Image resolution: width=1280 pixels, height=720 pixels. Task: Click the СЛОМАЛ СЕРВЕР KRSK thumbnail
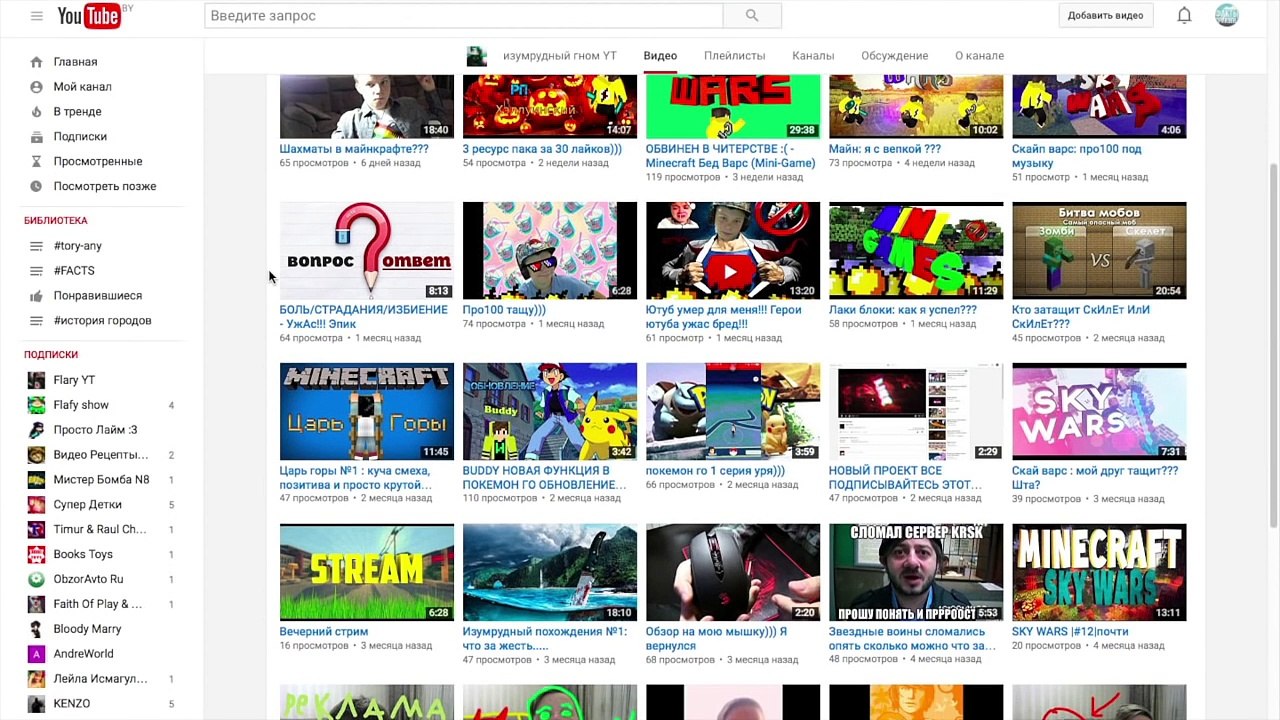click(x=916, y=572)
